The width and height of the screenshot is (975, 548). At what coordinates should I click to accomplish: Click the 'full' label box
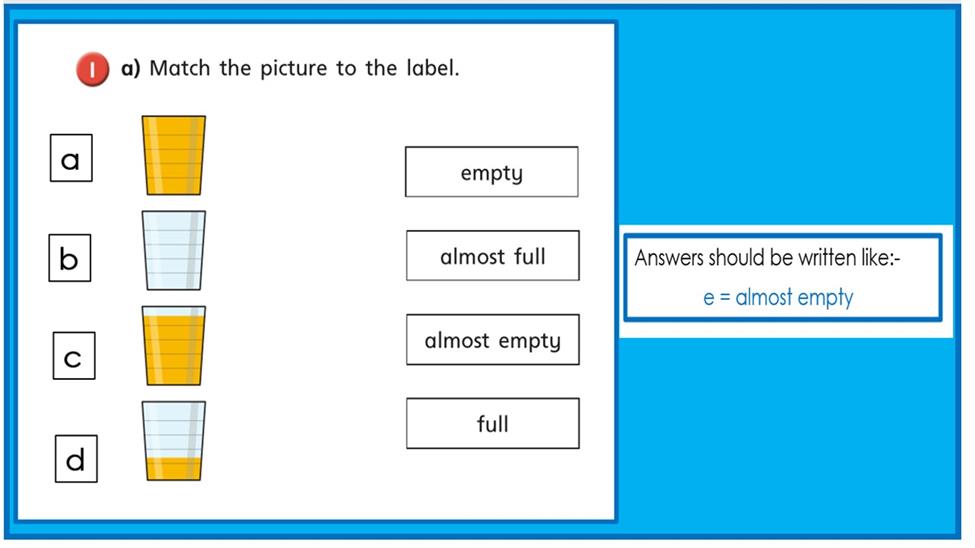click(492, 424)
